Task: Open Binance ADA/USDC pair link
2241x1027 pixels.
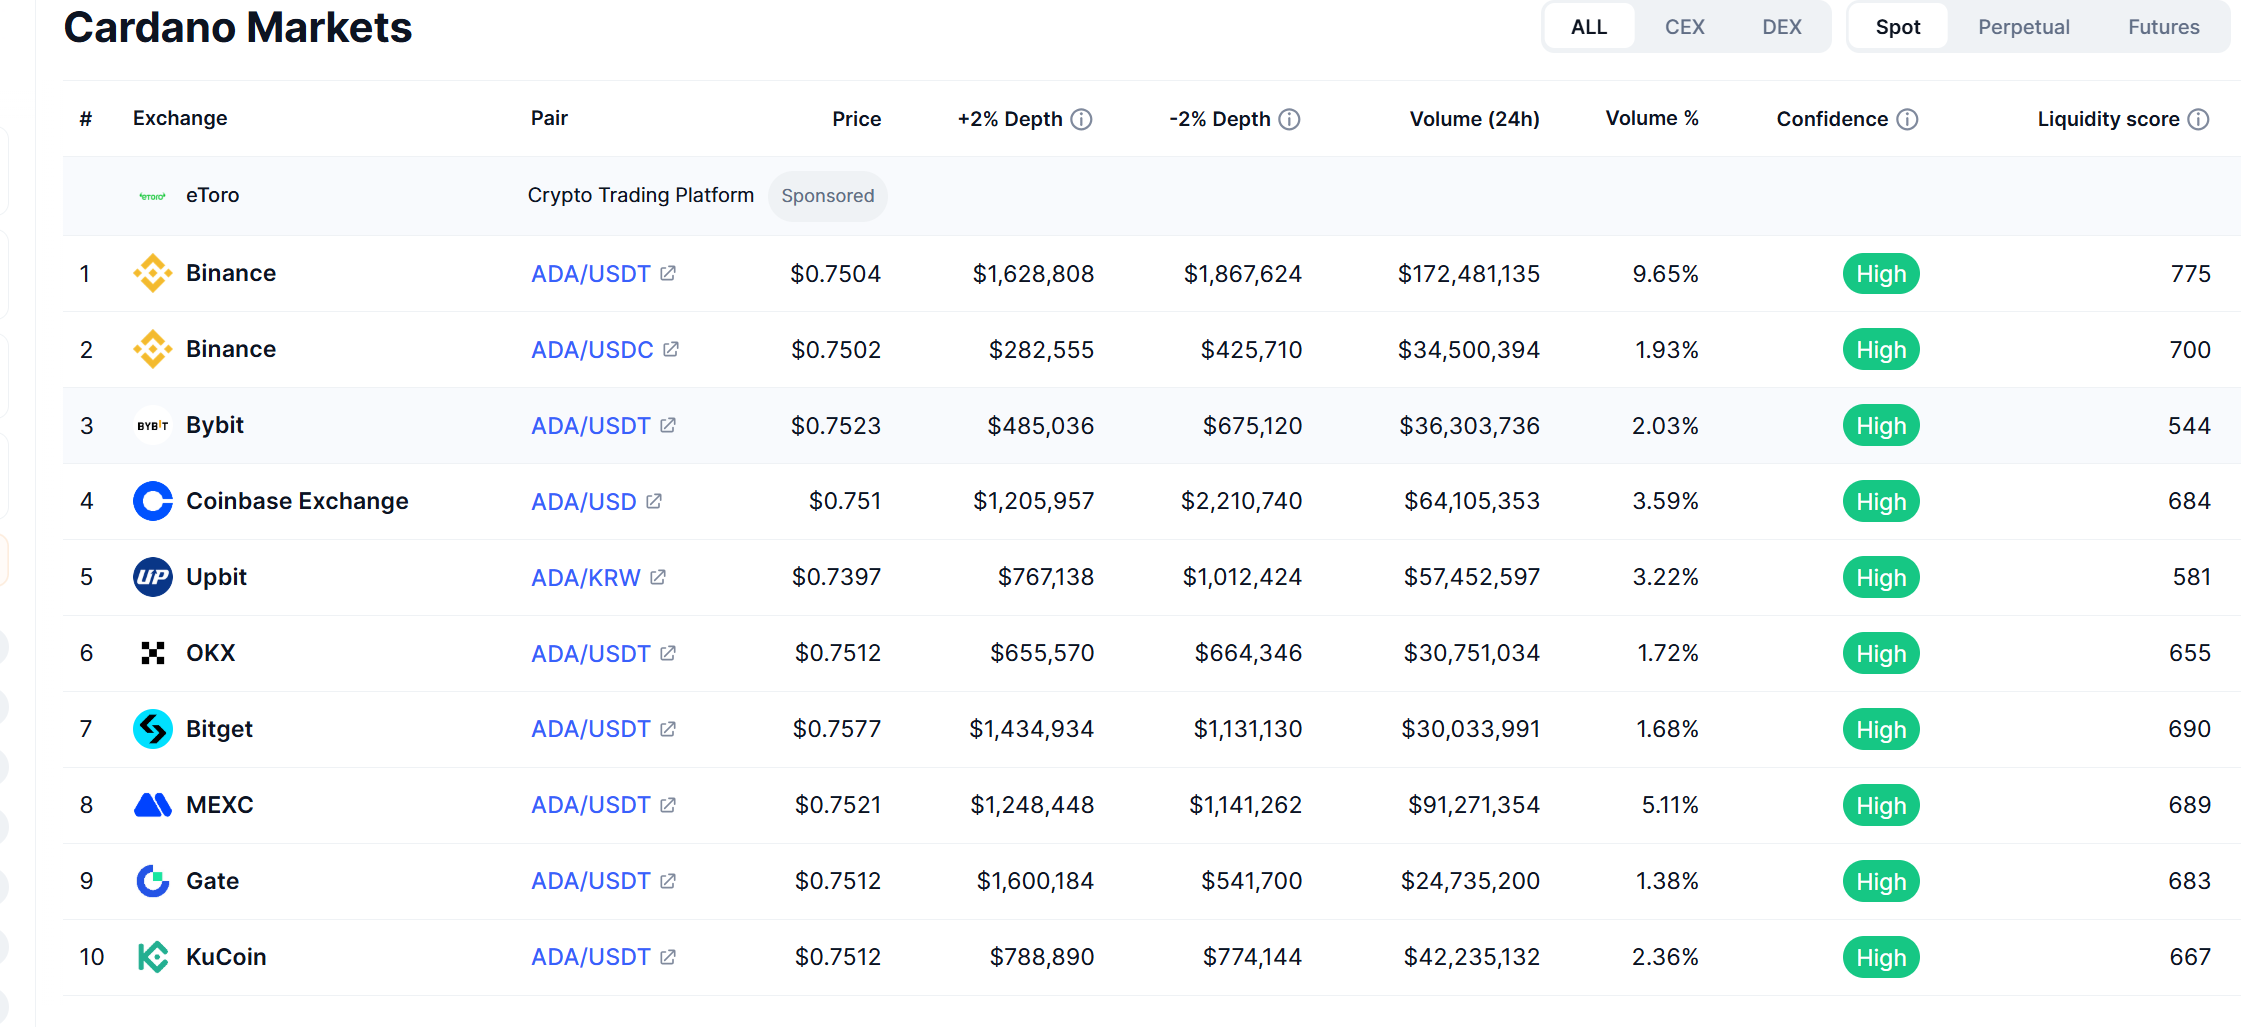Action: click(x=592, y=349)
